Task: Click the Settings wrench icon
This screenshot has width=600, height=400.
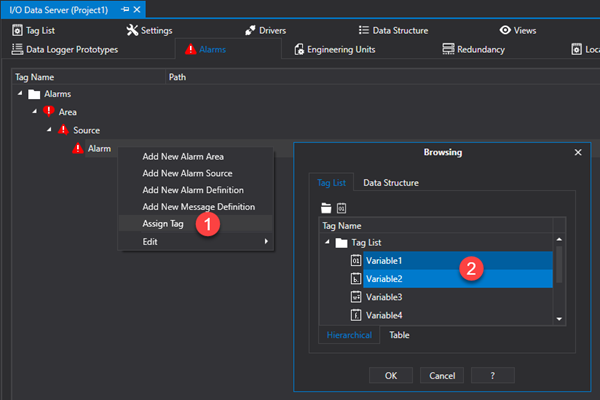Action: 132,31
